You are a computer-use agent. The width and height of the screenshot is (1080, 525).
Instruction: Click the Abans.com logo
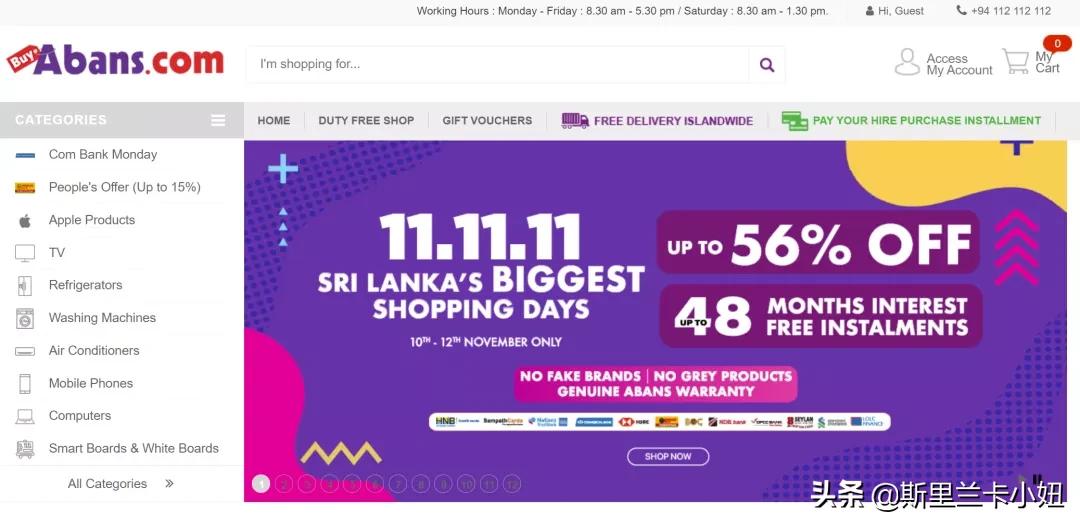click(116, 61)
